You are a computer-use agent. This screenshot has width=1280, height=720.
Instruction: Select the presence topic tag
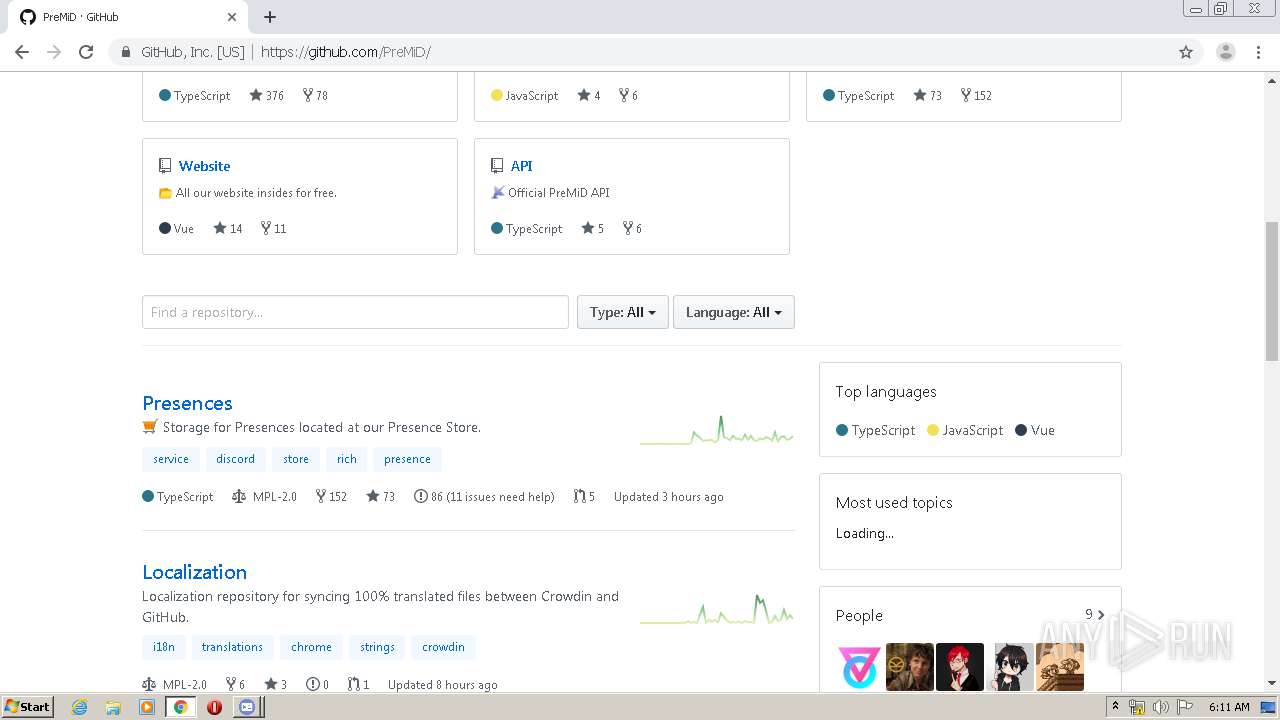[407, 459]
